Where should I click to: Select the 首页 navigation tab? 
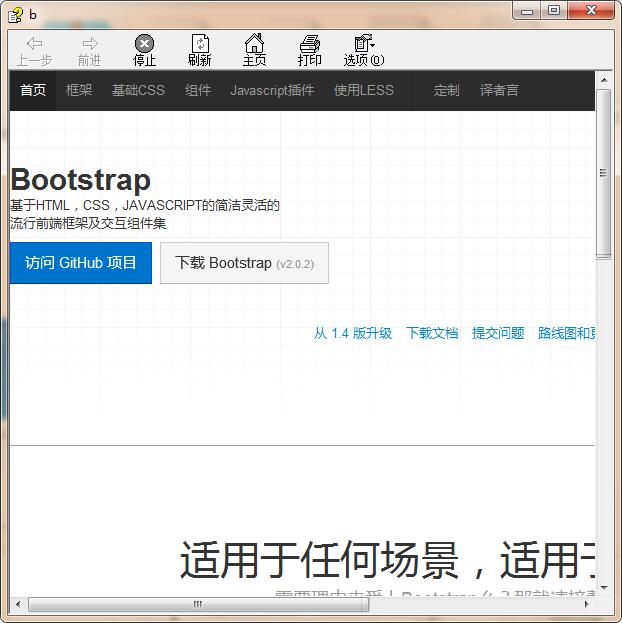point(33,90)
